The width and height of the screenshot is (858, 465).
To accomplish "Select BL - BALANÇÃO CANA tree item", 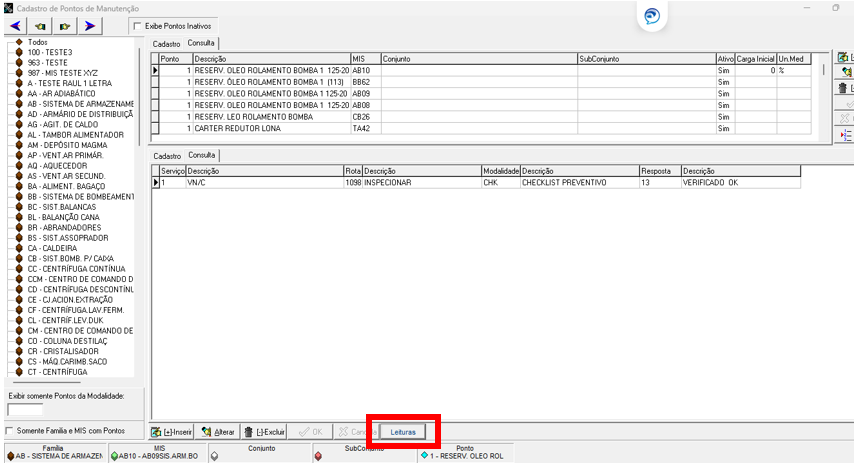I will click(63, 217).
